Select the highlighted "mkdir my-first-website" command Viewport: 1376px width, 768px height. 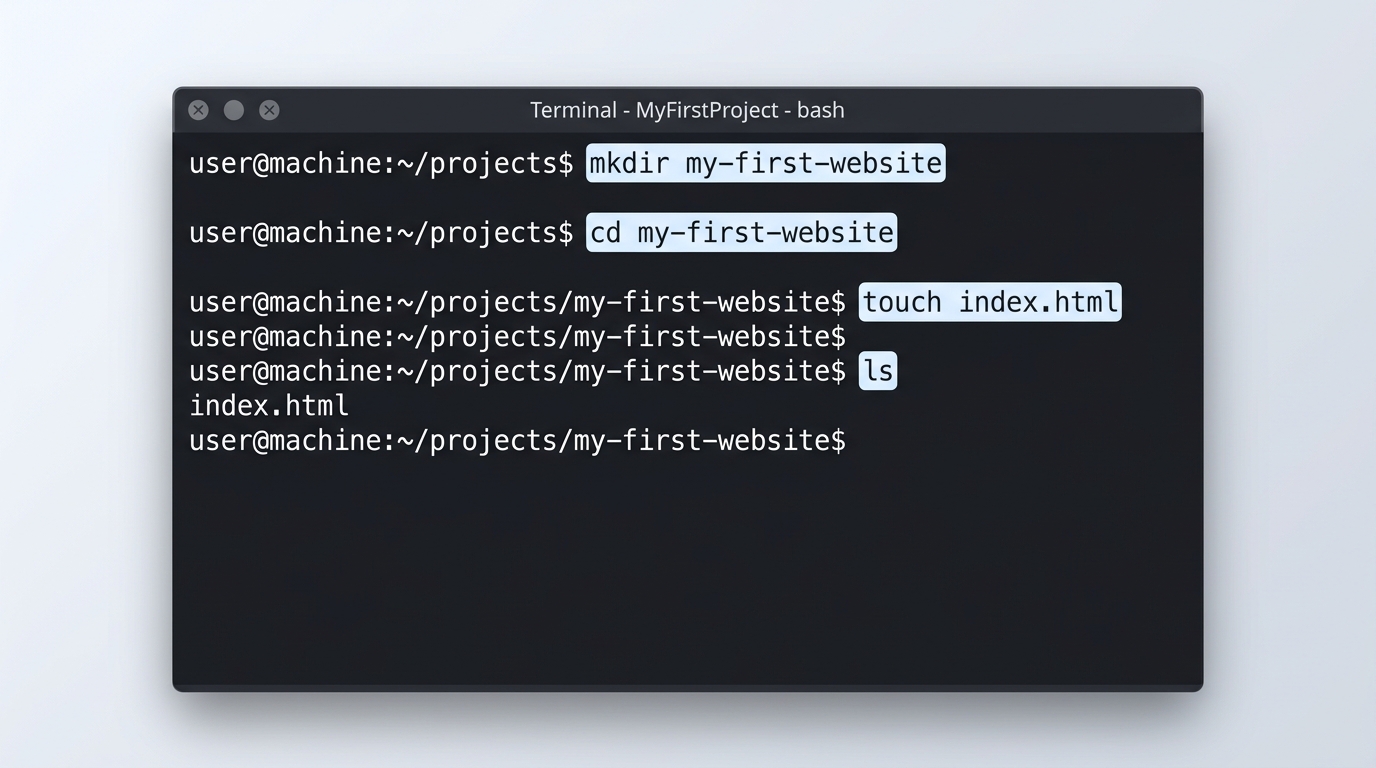coord(765,163)
